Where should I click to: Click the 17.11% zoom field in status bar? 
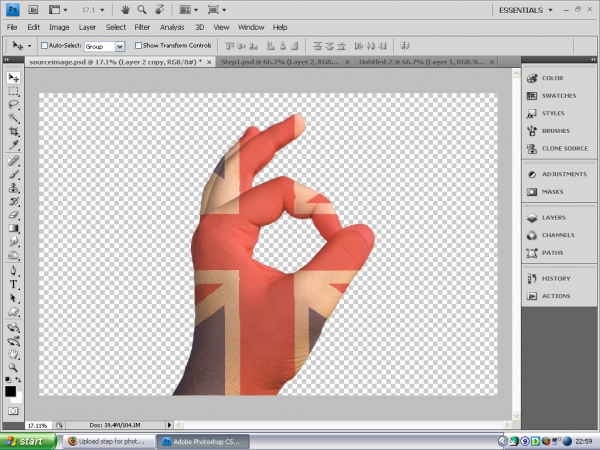click(x=38, y=425)
